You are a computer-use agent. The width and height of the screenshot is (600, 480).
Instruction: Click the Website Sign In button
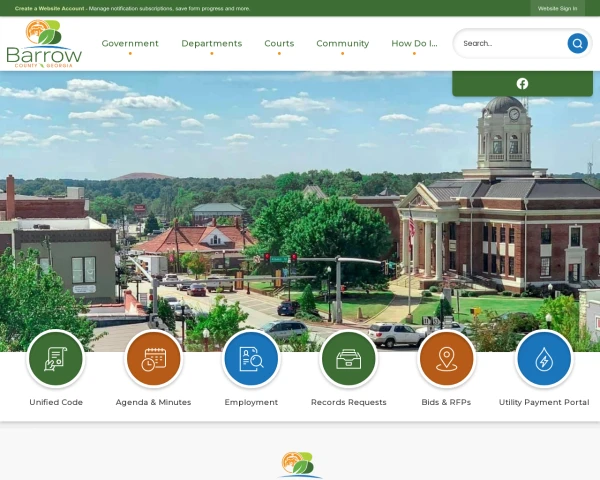pos(557,8)
